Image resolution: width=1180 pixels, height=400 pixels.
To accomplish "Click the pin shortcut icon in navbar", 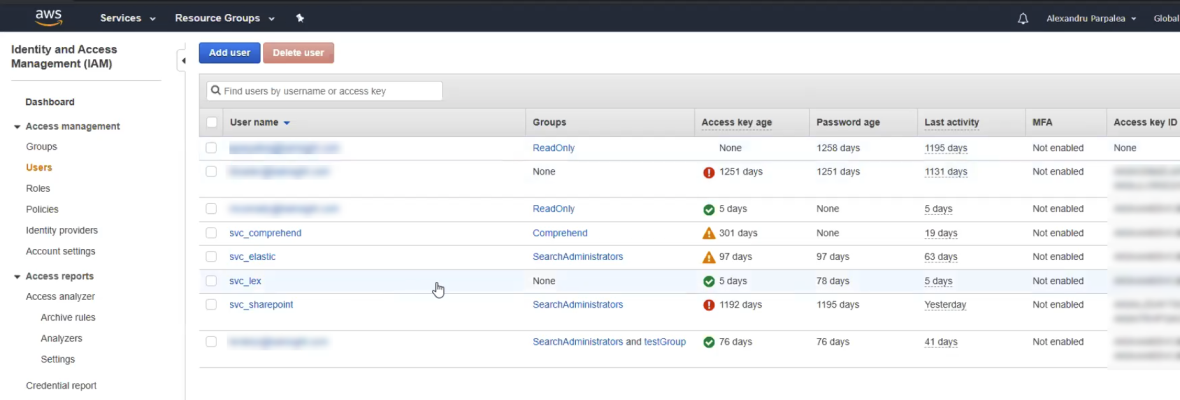I will tap(300, 18).
